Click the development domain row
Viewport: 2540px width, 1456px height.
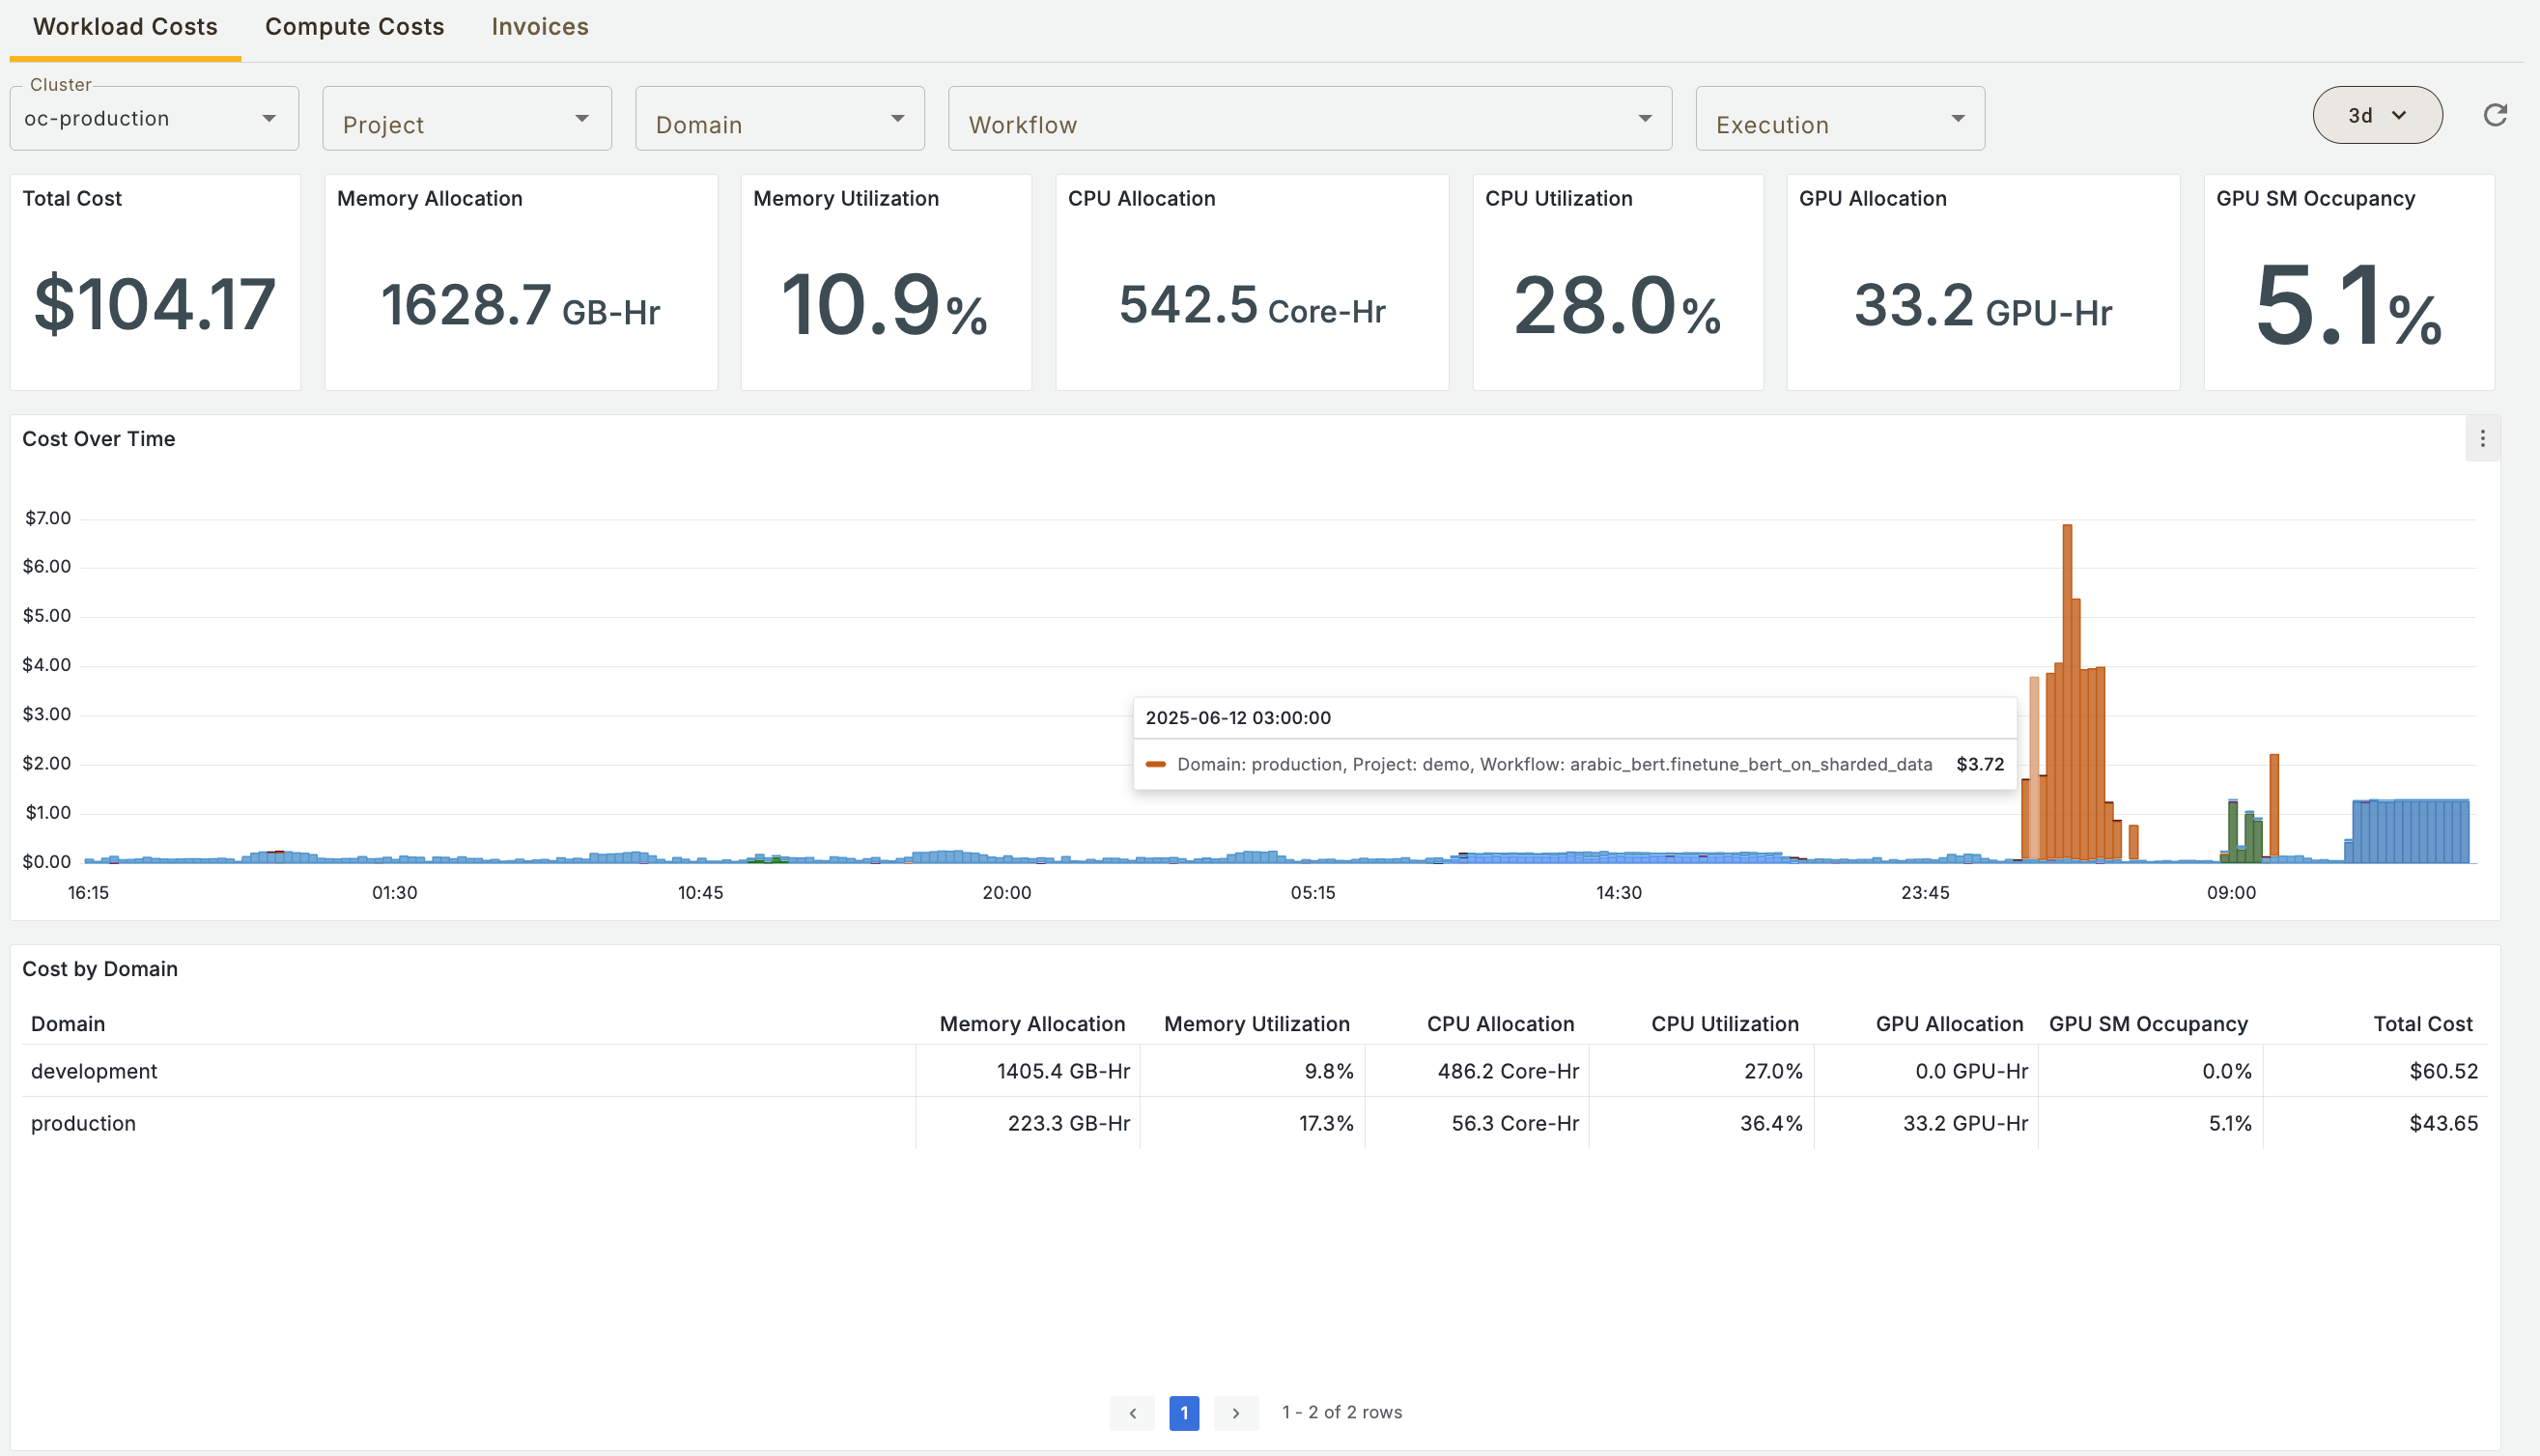pos(94,1071)
